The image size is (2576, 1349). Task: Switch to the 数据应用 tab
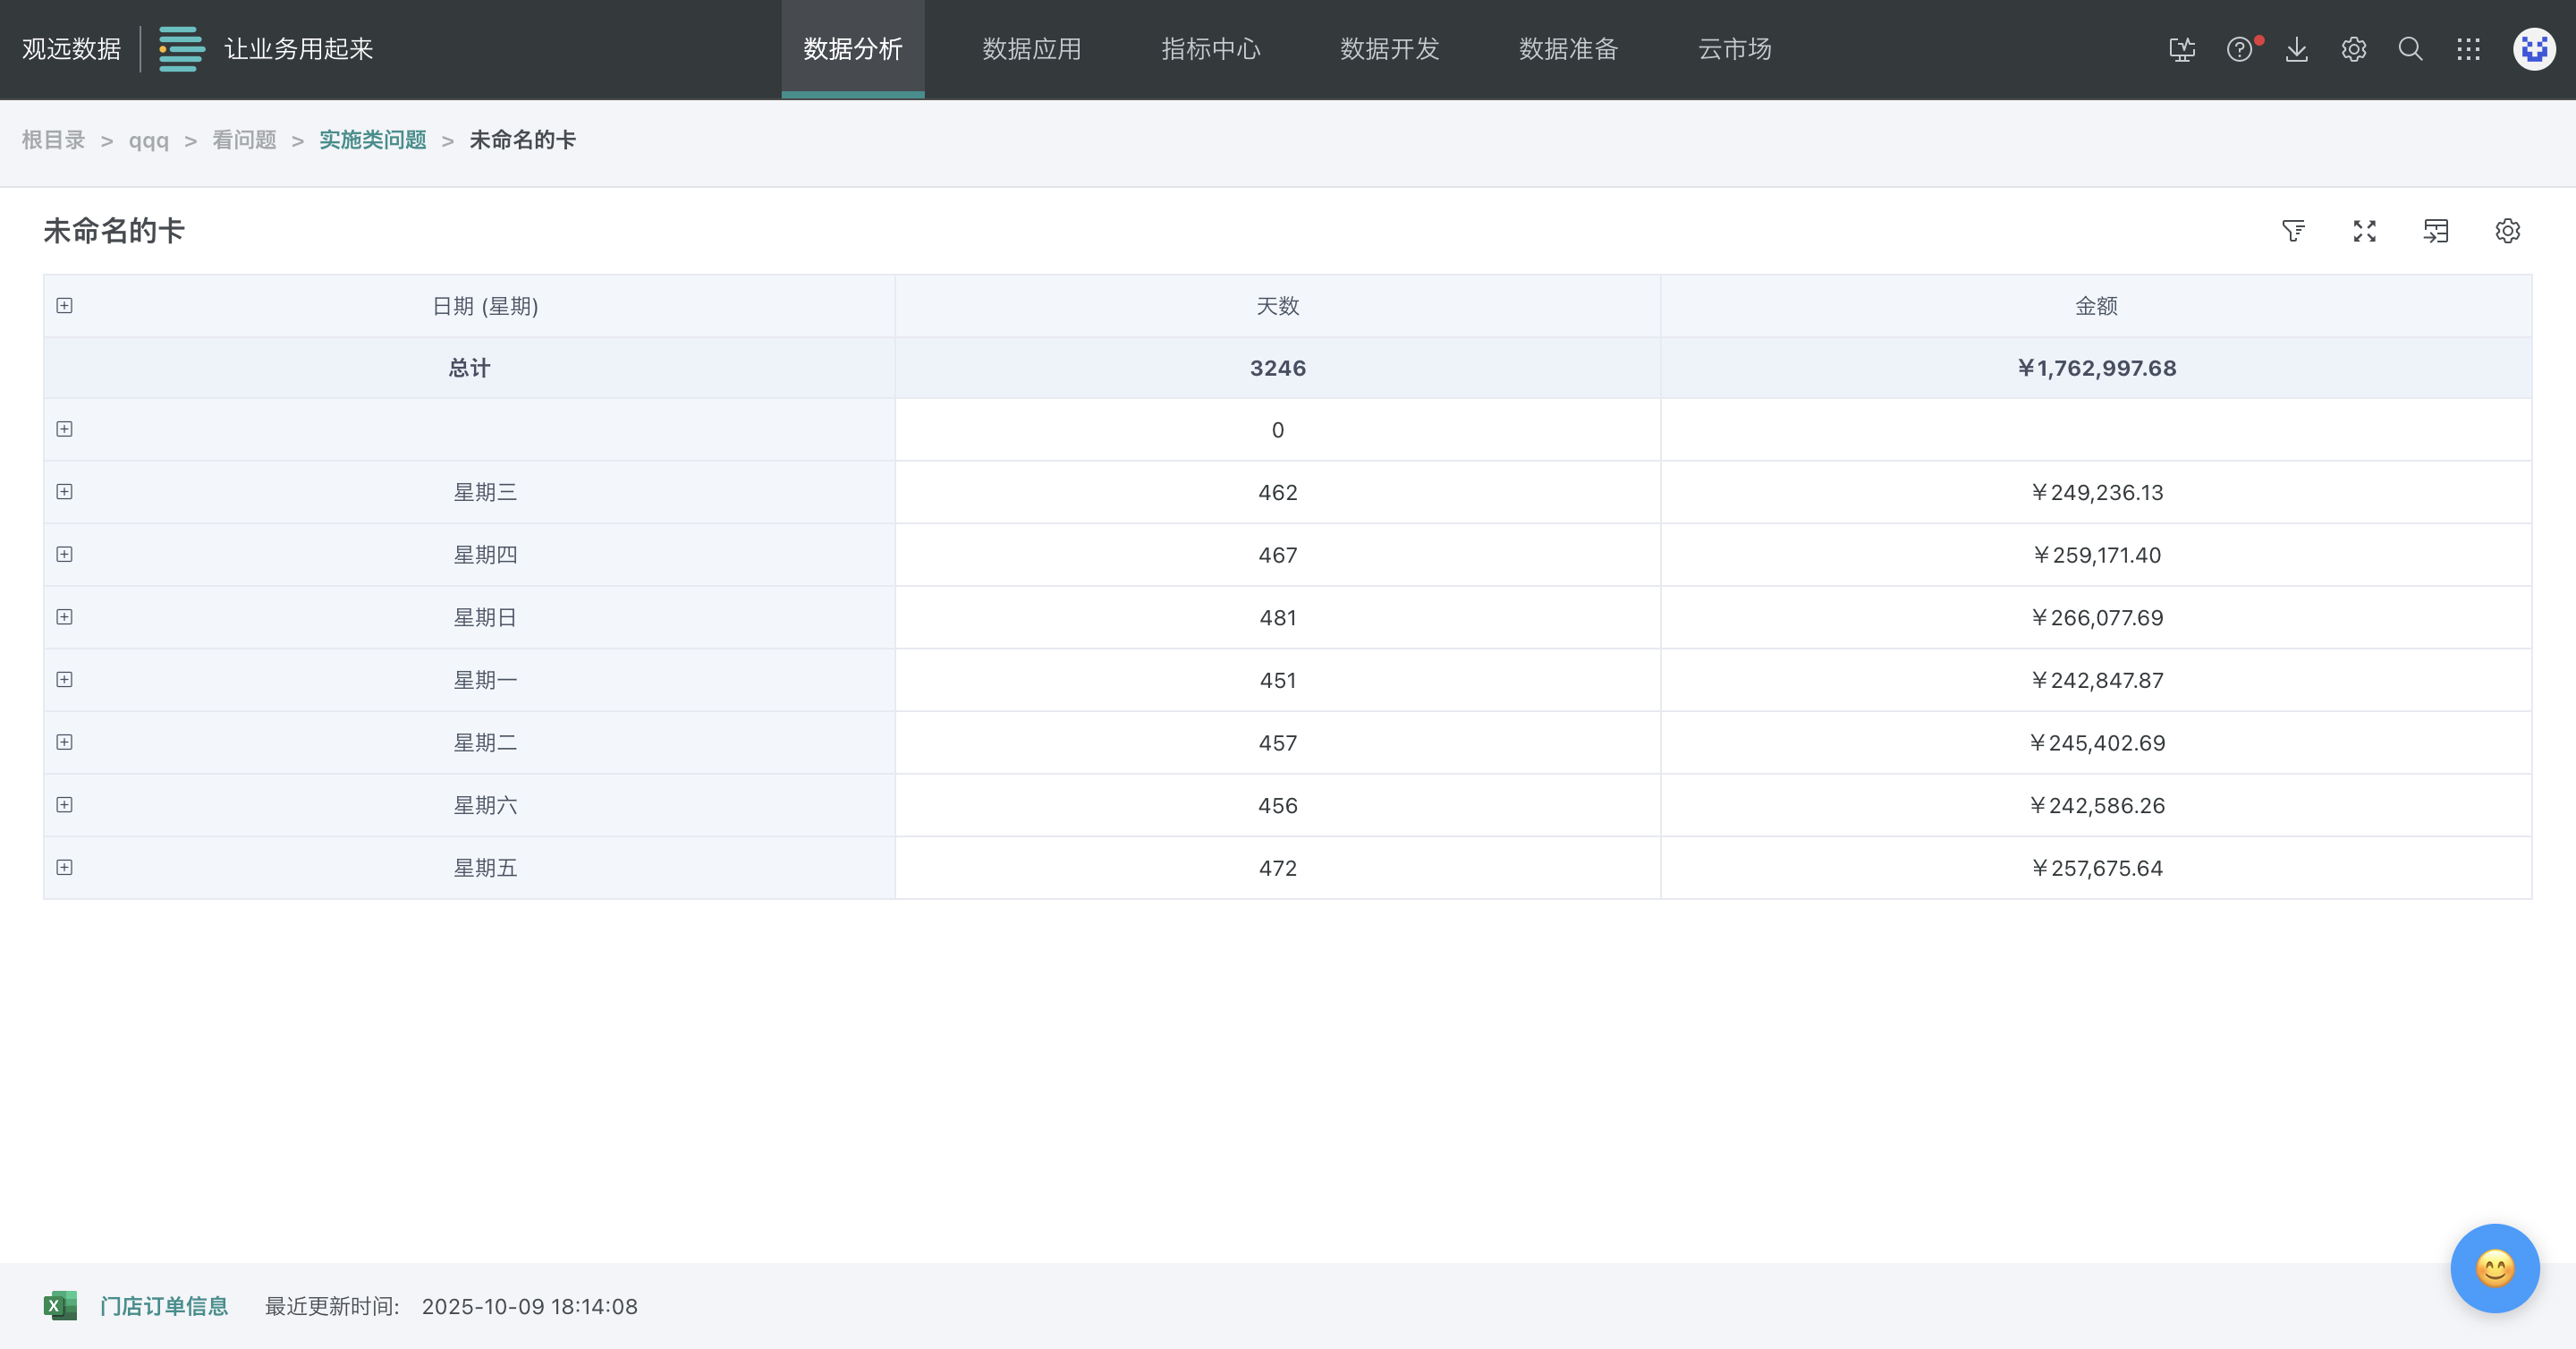click(x=1031, y=49)
